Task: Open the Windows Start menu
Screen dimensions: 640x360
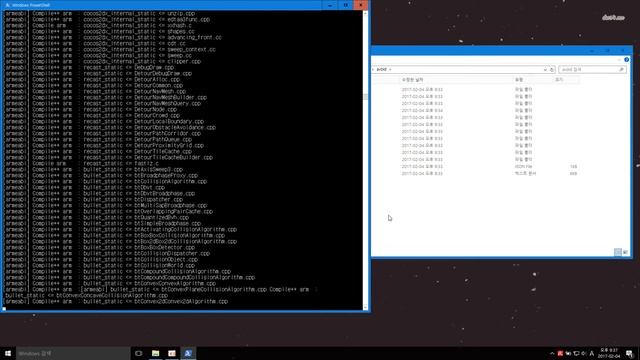Action: pyautogui.click(x=8, y=353)
